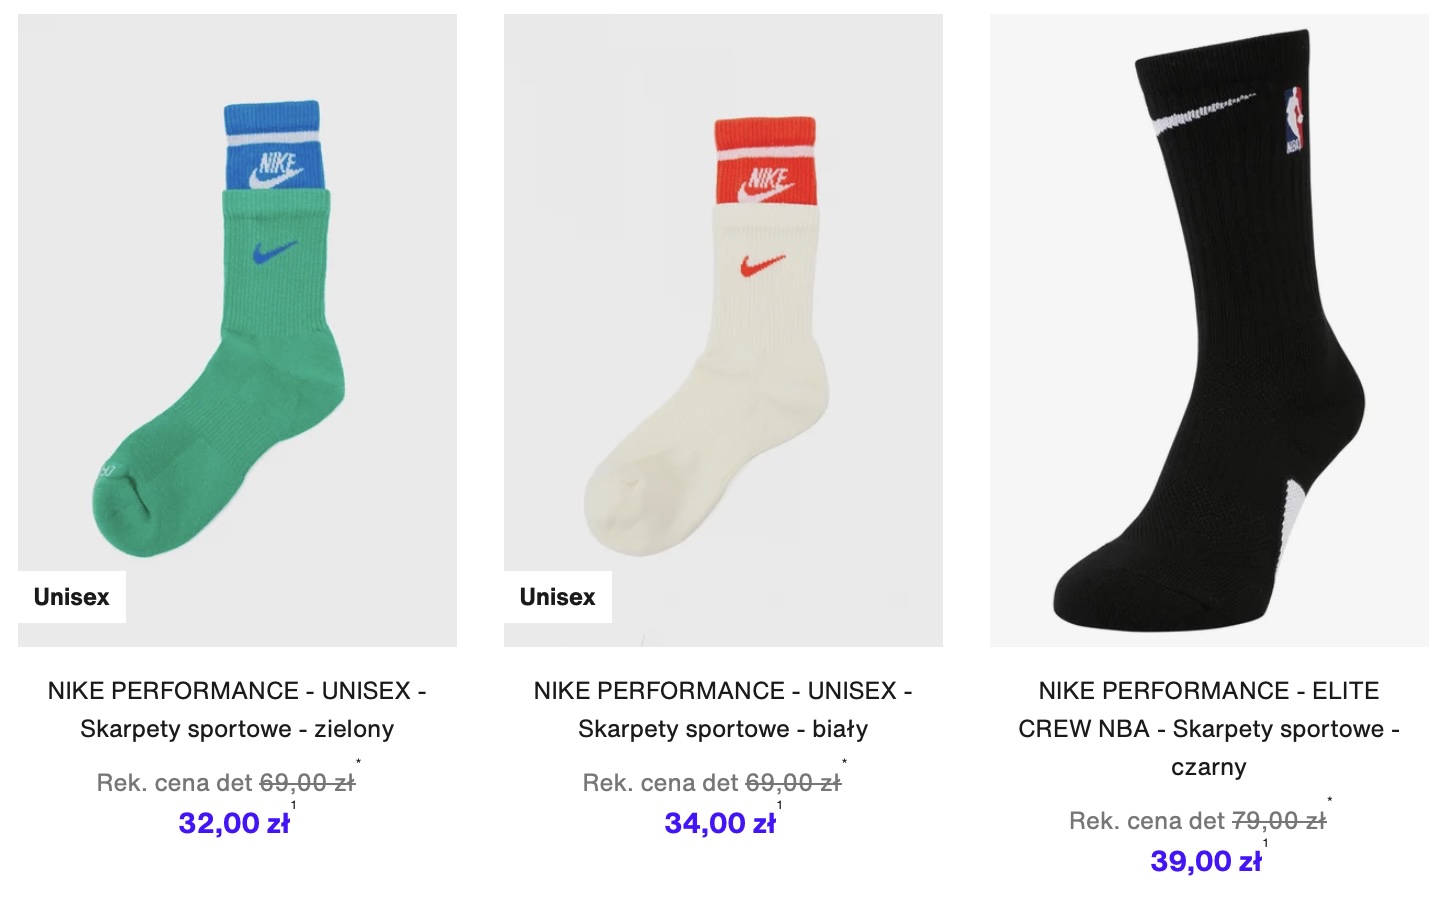The width and height of the screenshot is (1444, 900).
Task: Open the zielony Skarpety sportowe product title
Action: (x=237, y=710)
